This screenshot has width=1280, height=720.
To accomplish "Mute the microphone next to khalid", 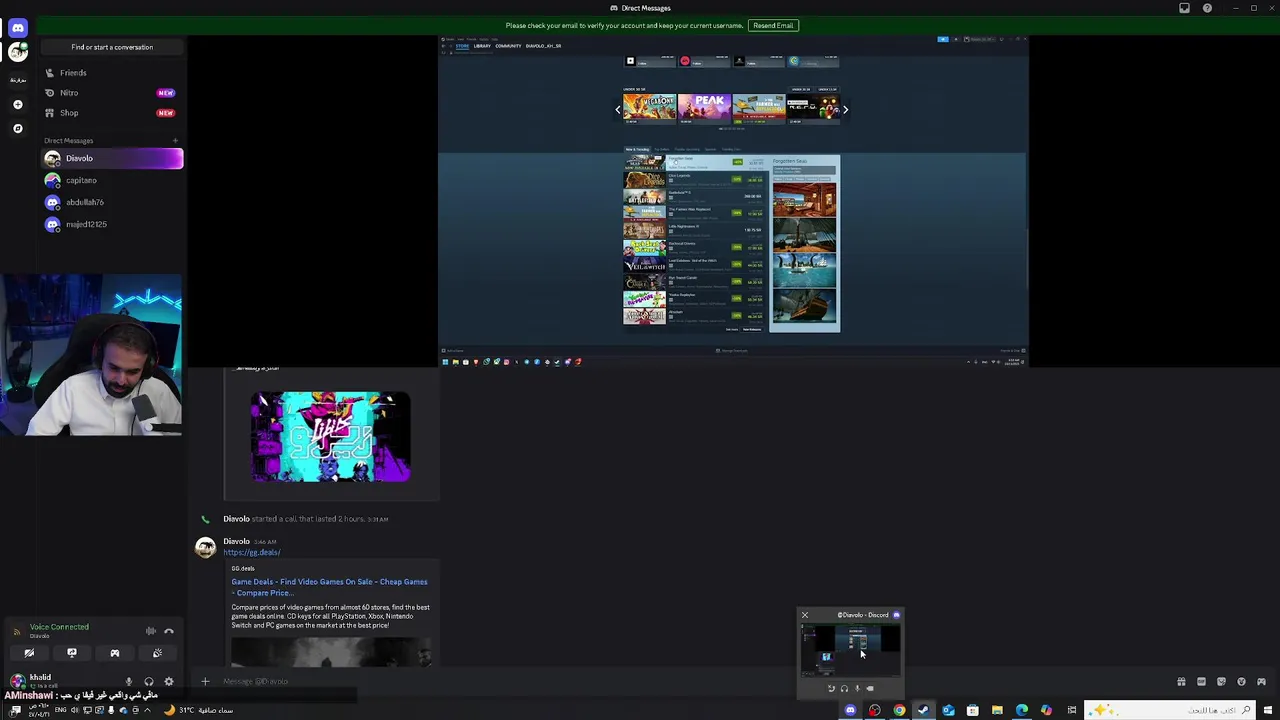I will [x=128, y=682].
